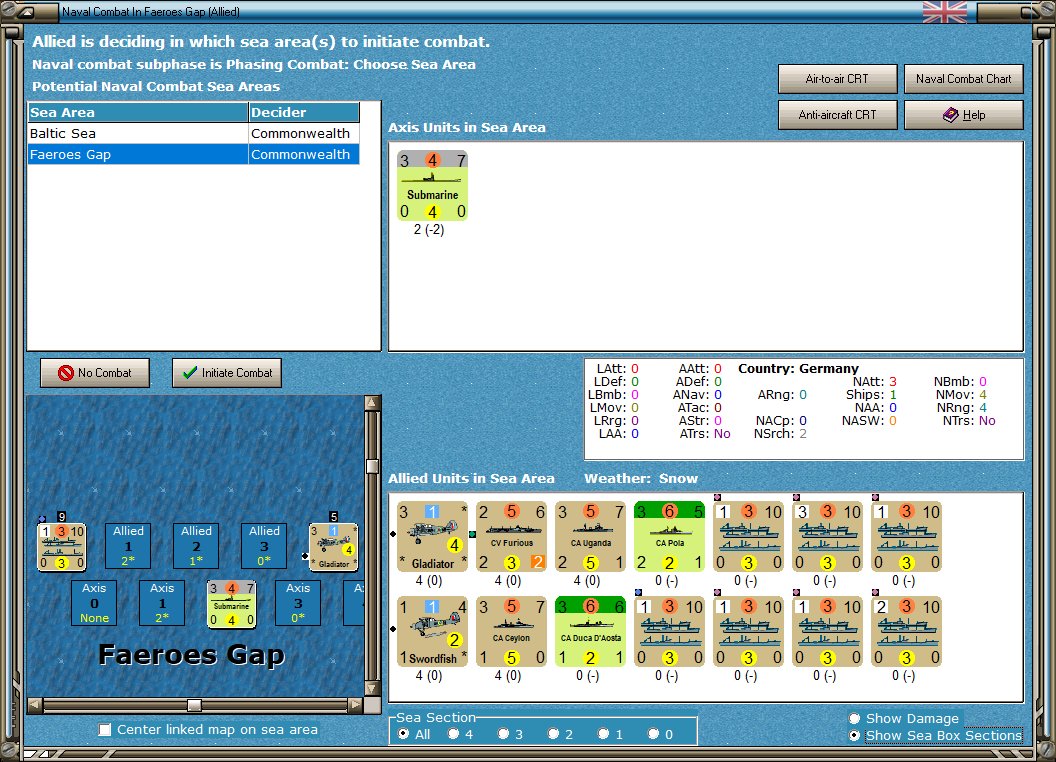Viewport: 1056px width, 762px height.
Task: Select the CA Uganda cruiser unit
Action: 591,536
